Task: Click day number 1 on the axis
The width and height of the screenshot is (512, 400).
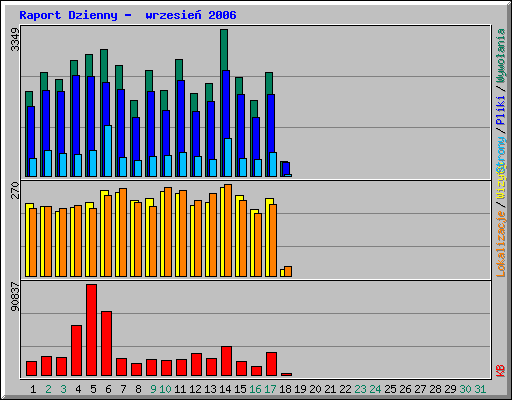Action: coord(33,389)
